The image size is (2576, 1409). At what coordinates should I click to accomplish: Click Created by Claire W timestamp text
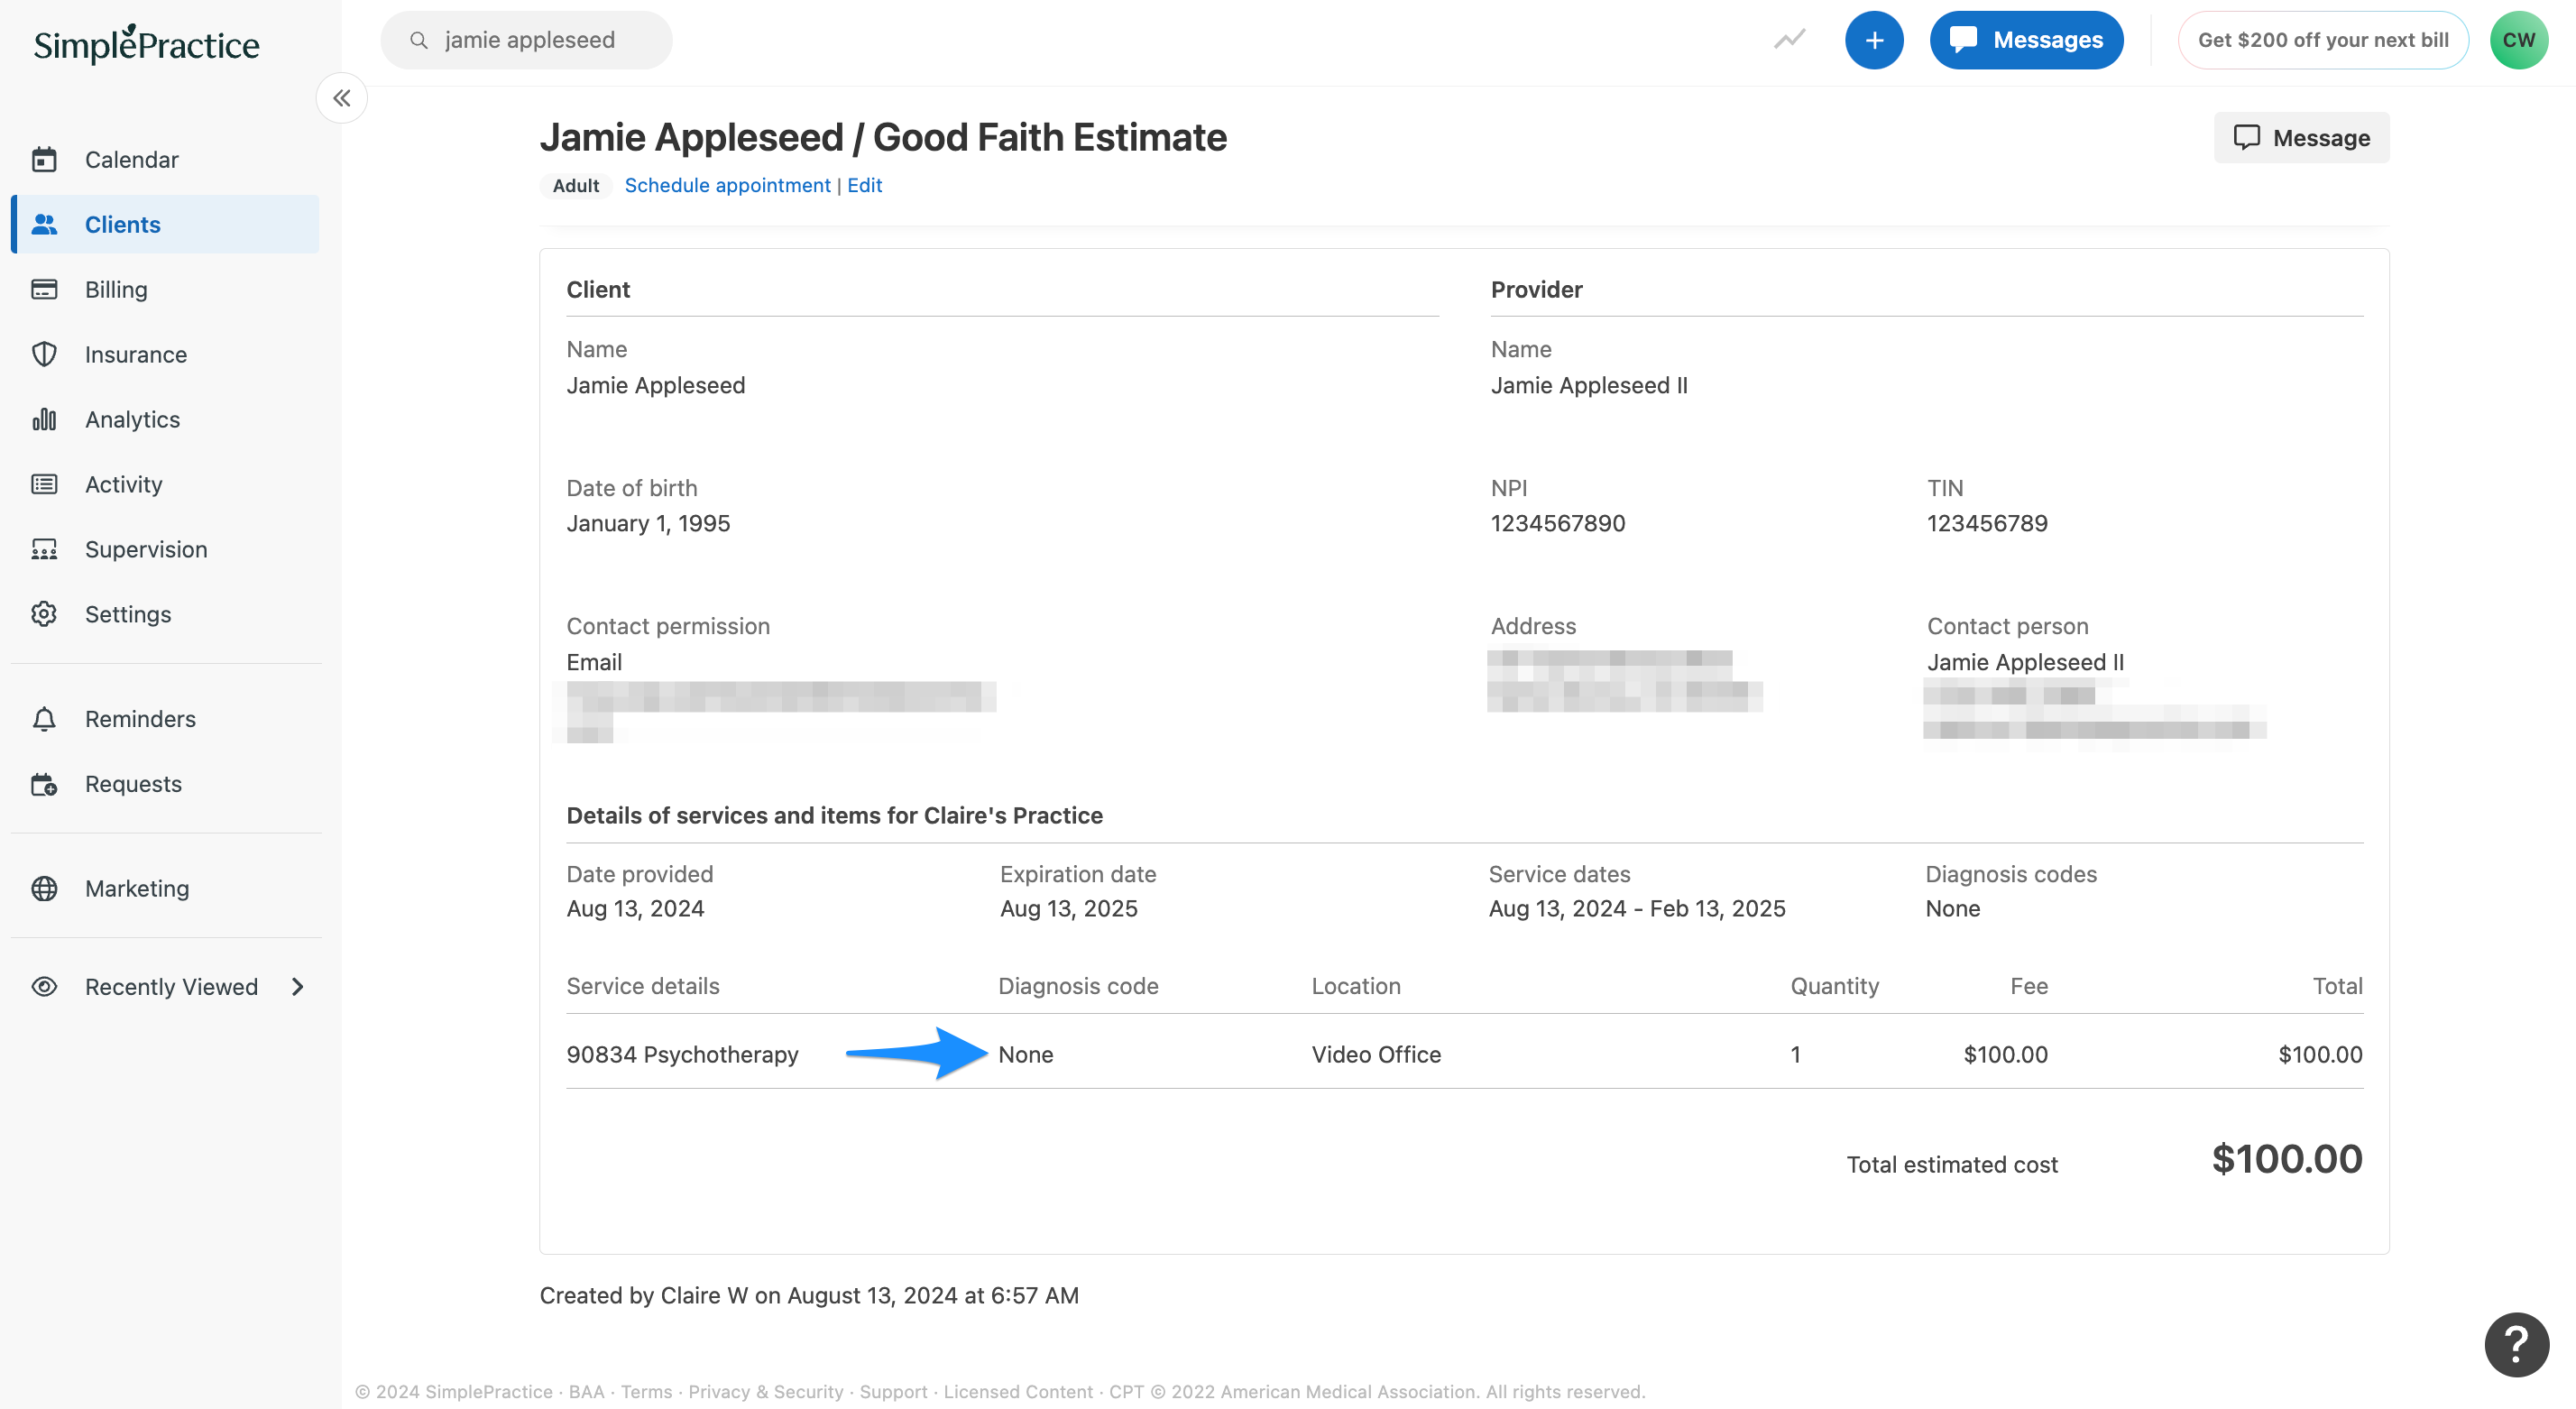809,1295
